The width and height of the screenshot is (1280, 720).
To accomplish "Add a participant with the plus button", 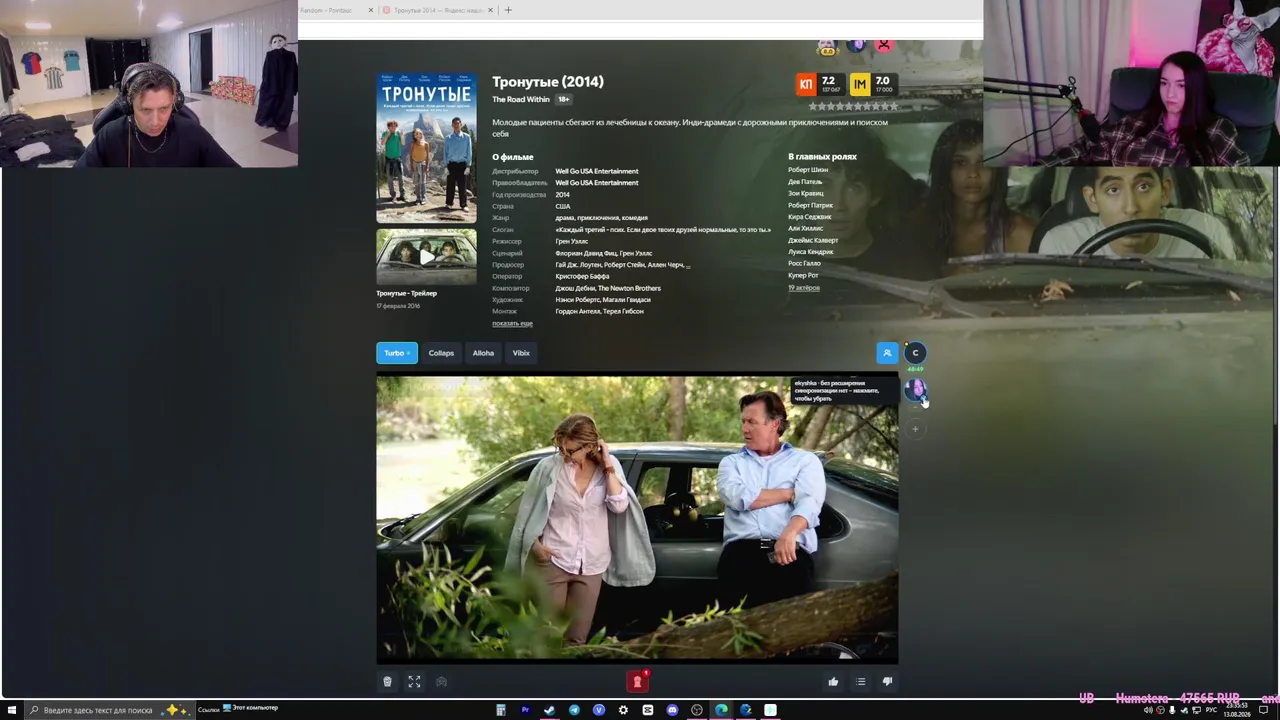I will [915, 429].
